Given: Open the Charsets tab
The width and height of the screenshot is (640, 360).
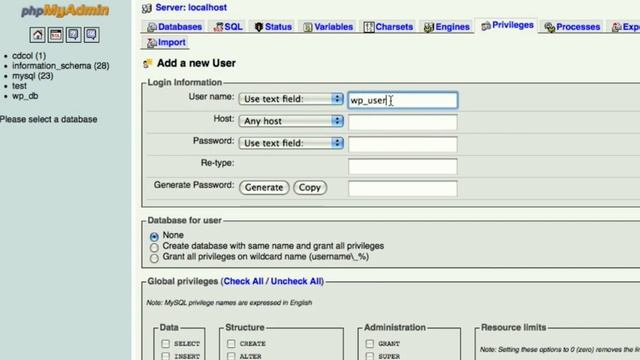Looking at the screenshot, I should coord(388,27).
